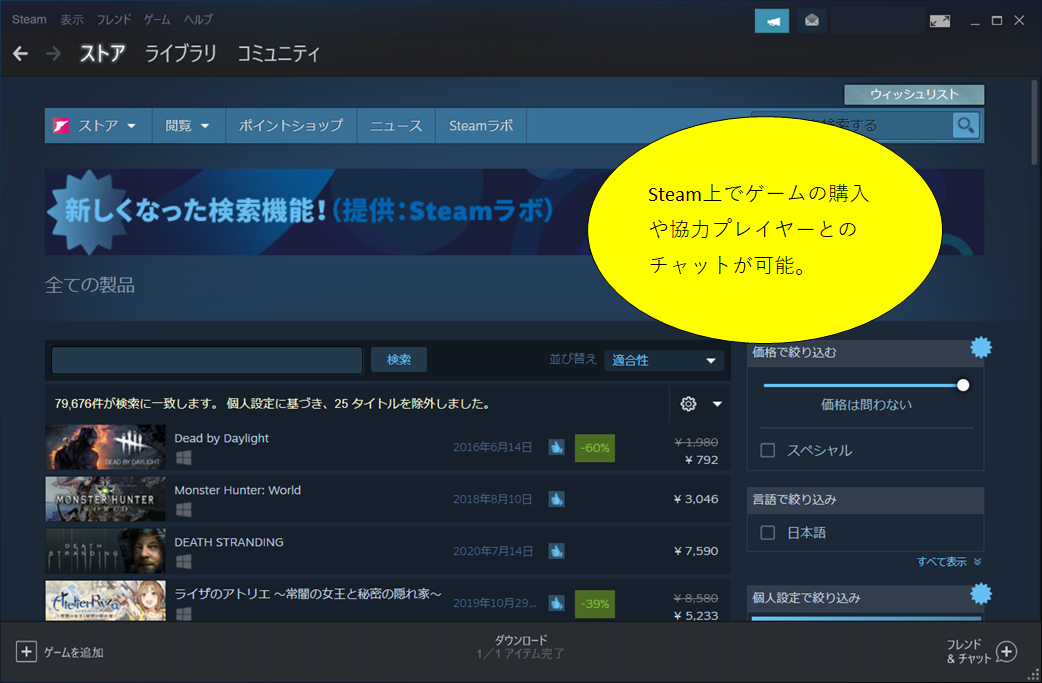The width and height of the screenshot is (1042, 683).
Task: Expand the 閲覧 dropdown menu
Action: click(205, 126)
